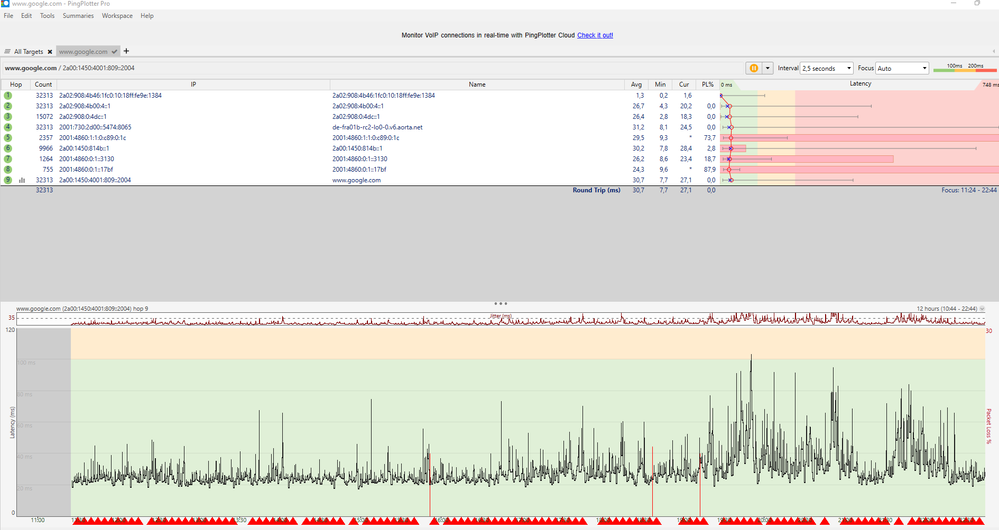This screenshot has height=530, width=999.
Task: Click the Hop column header
Action: point(16,84)
